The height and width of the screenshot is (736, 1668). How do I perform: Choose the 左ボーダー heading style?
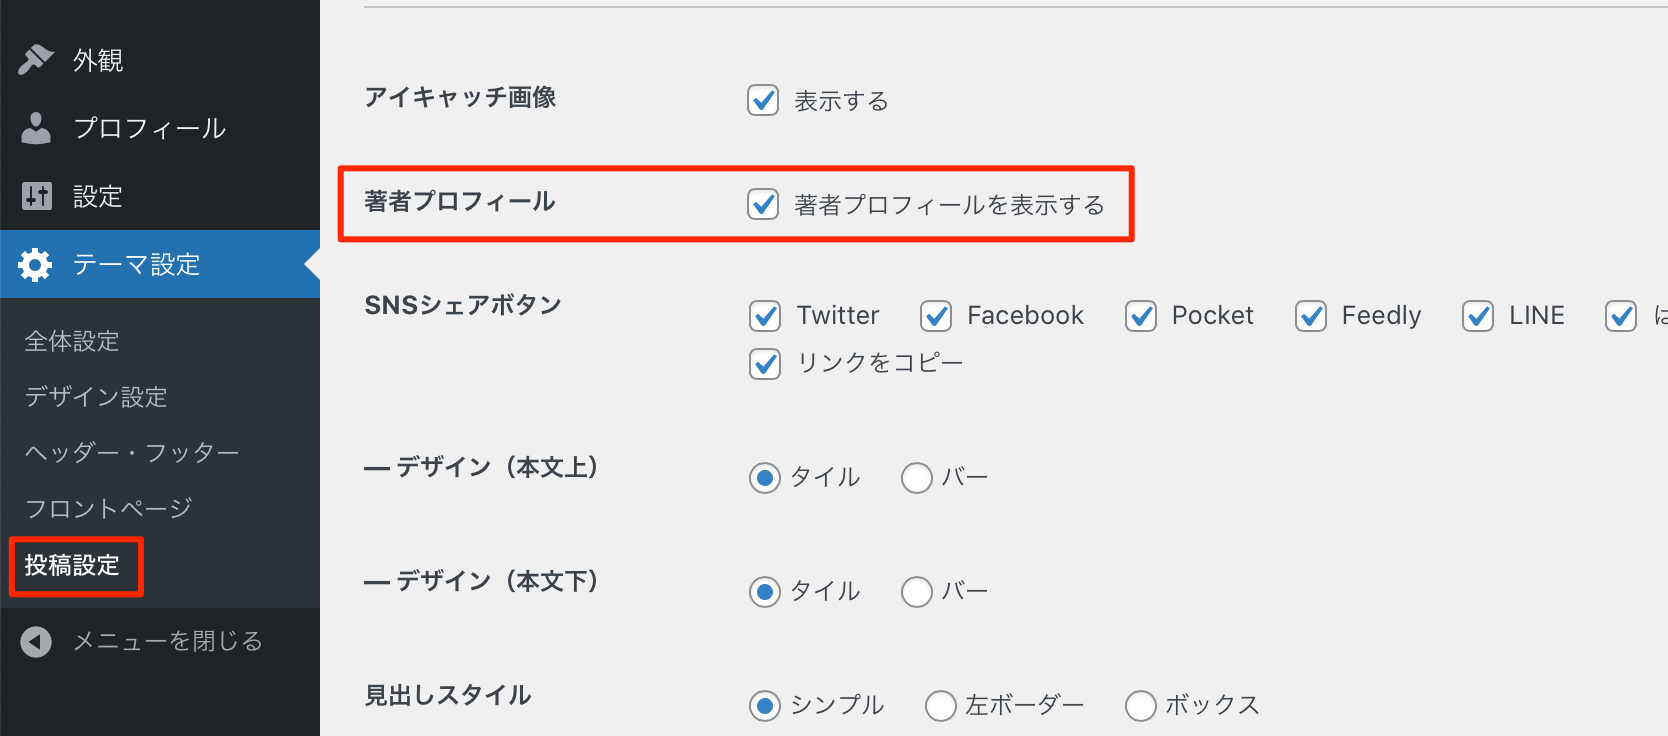click(941, 706)
